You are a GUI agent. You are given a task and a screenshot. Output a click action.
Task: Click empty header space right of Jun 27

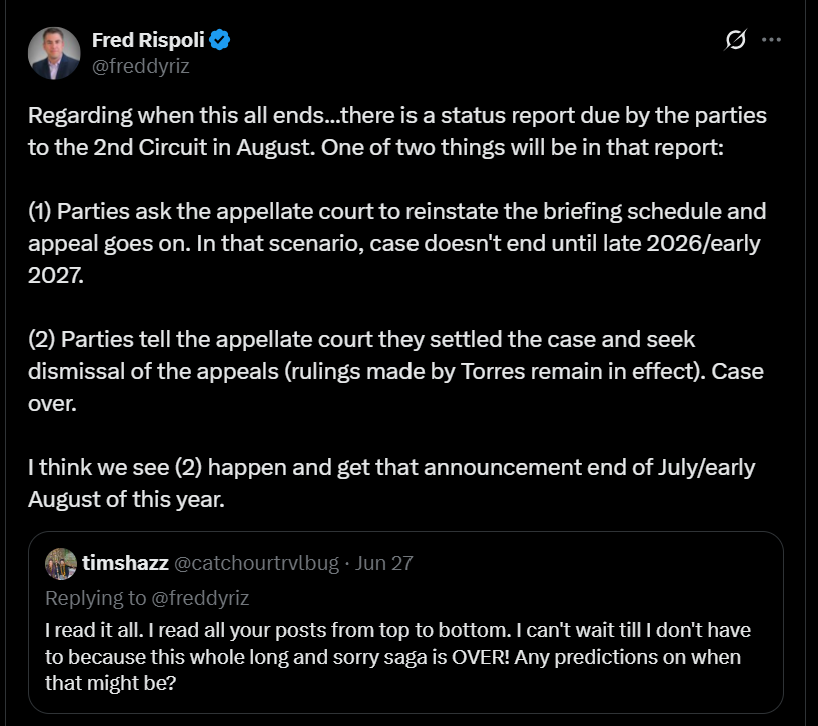(595, 563)
